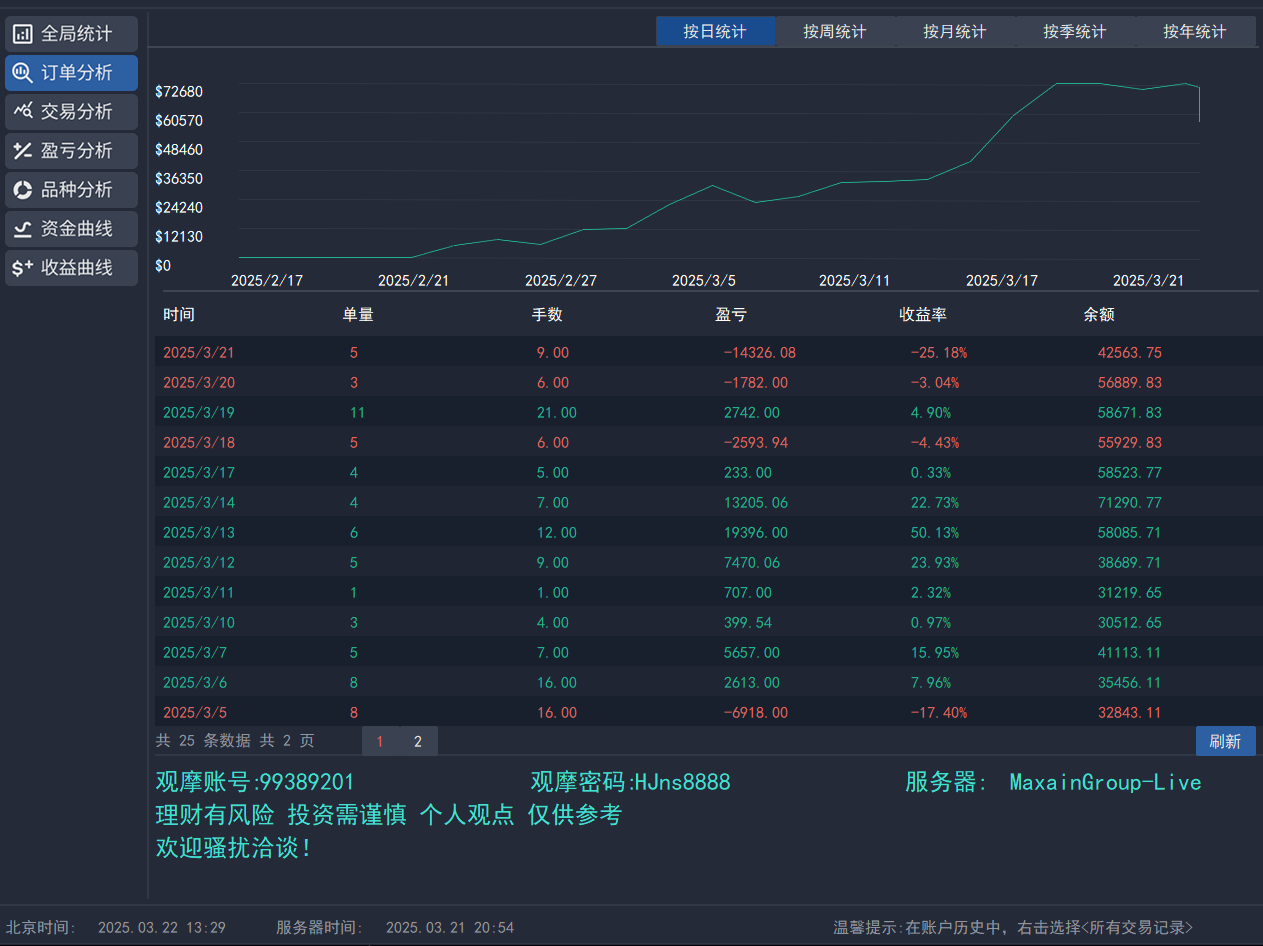Switch to 按日统计 tab
1263x946 pixels.
[715, 32]
